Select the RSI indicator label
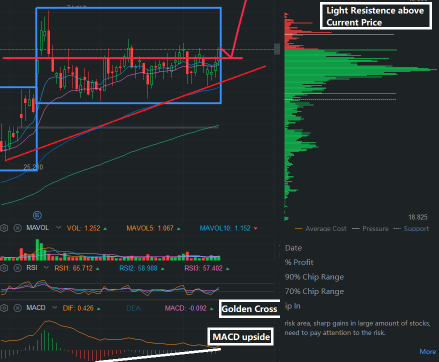This screenshot has height=362, width=439. click(x=32, y=268)
